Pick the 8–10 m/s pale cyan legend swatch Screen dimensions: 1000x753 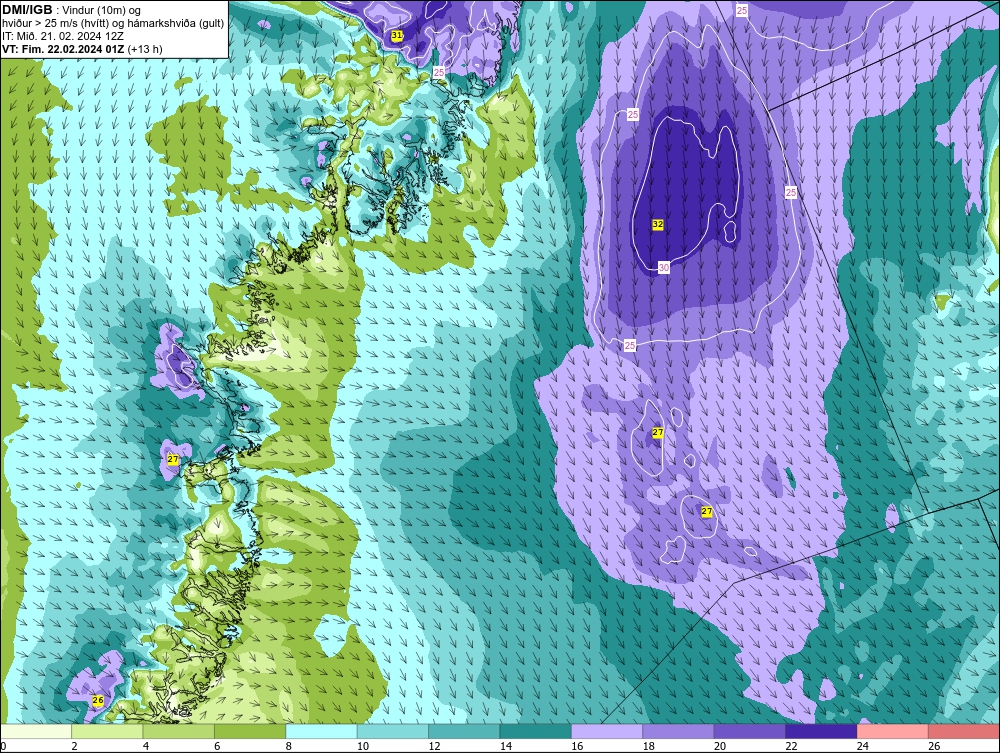tap(322, 731)
